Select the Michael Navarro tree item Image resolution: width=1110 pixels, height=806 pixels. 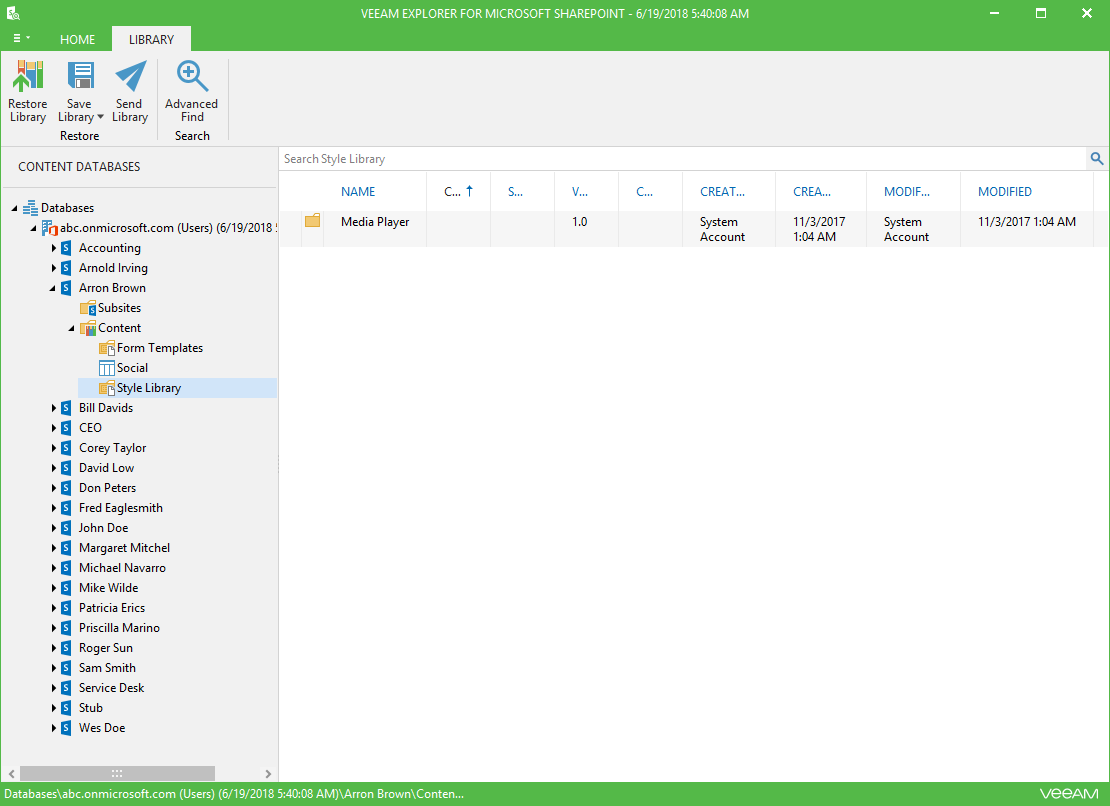click(x=122, y=568)
